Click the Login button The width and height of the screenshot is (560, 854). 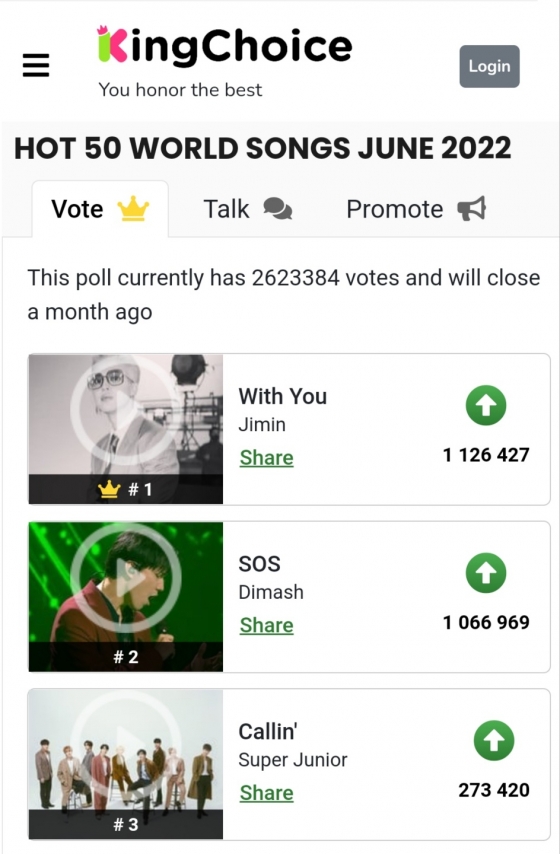(x=489, y=66)
